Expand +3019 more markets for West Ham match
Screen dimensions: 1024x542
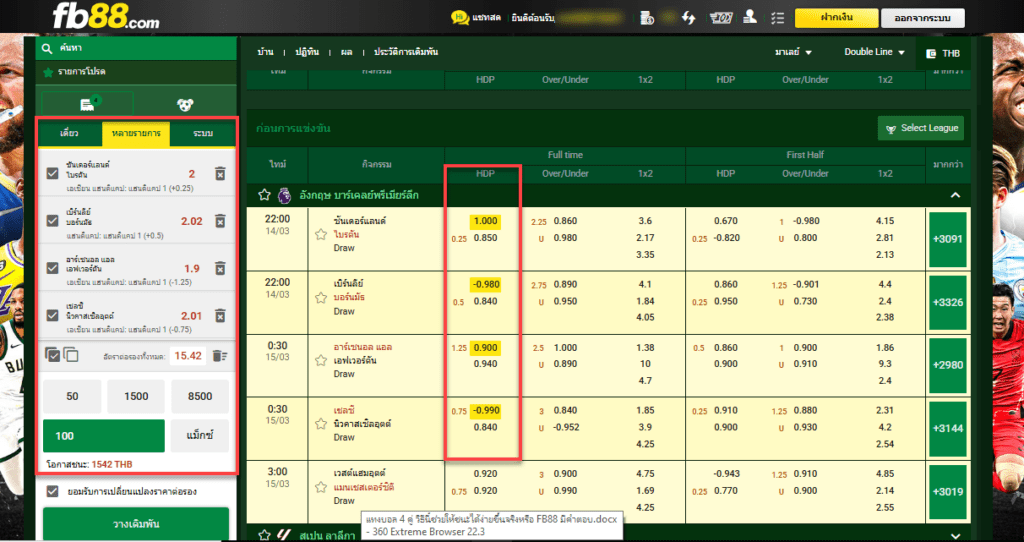(x=948, y=492)
